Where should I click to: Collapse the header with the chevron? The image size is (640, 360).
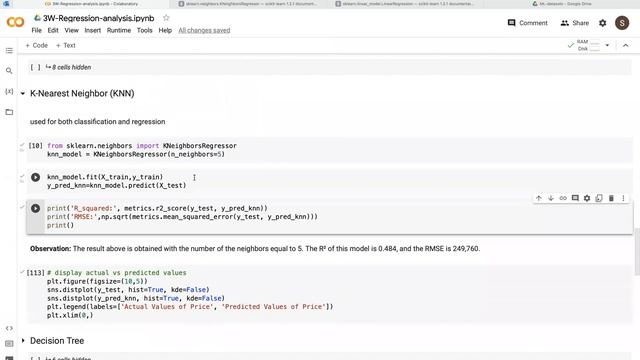(625, 45)
